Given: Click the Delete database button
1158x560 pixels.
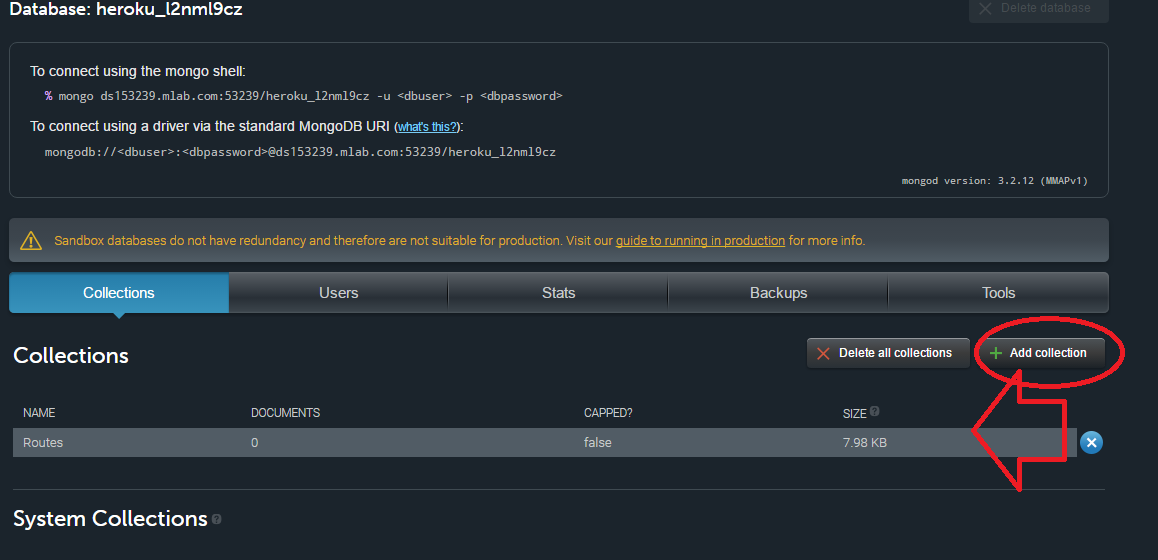Looking at the screenshot, I should point(1038,9).
